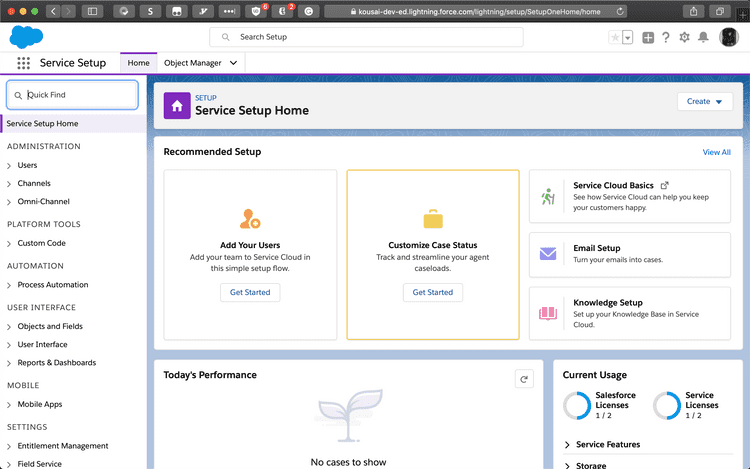Expand the Omni-Channel section
This screenshot has width=750, height=469.
tap(10, 201)
